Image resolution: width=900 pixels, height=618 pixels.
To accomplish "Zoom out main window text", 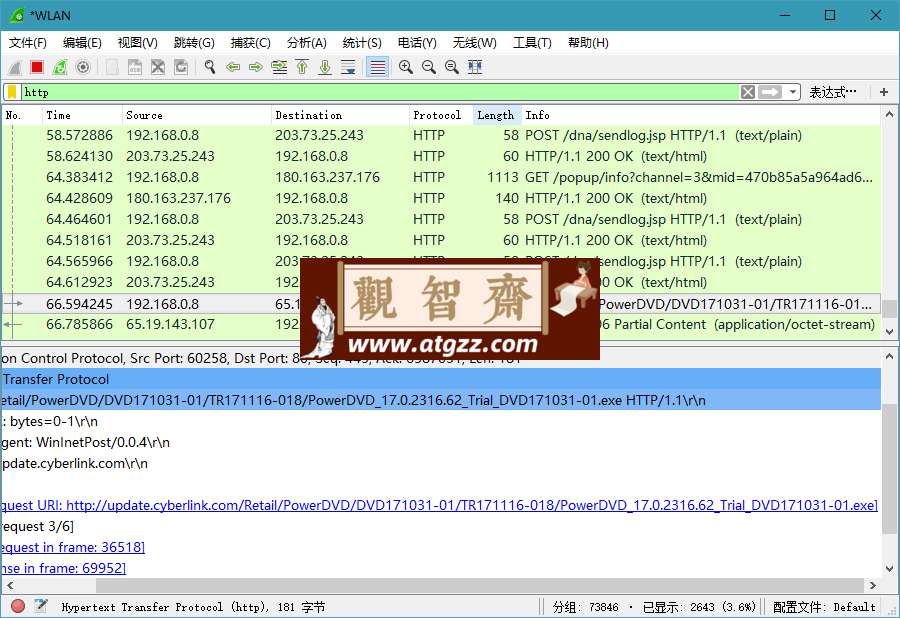I will 429,68.
